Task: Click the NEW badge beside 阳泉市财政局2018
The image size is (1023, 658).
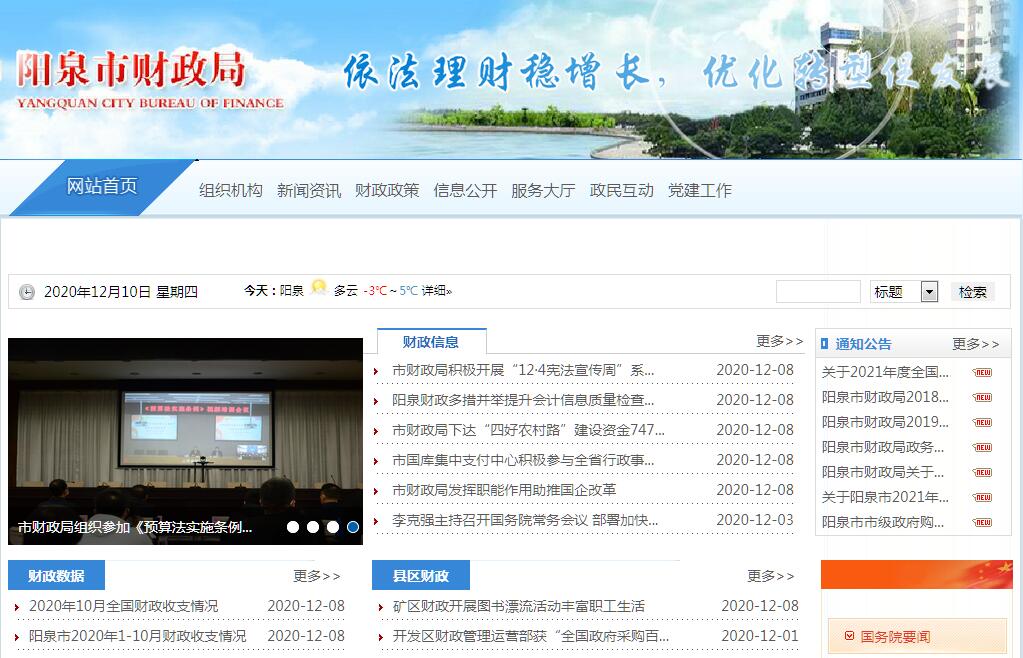Action: click(982, 398)
